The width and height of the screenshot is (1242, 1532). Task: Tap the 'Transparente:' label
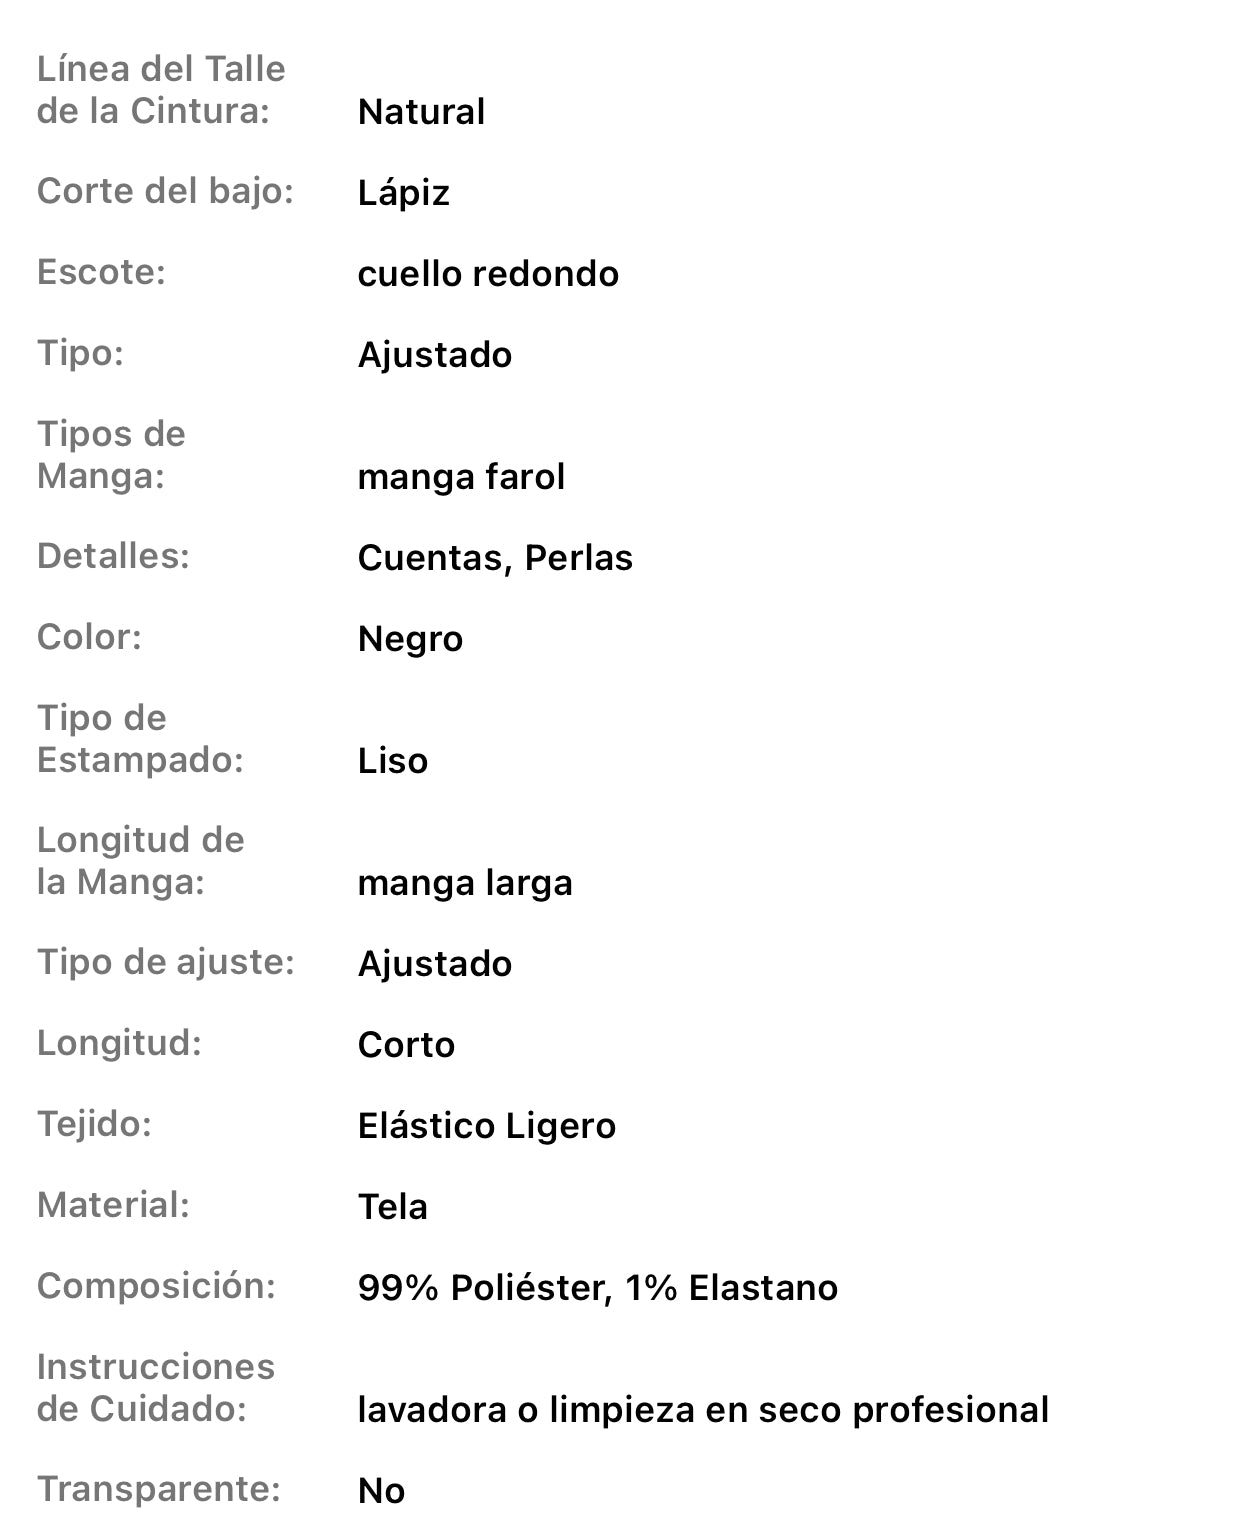159,1489
